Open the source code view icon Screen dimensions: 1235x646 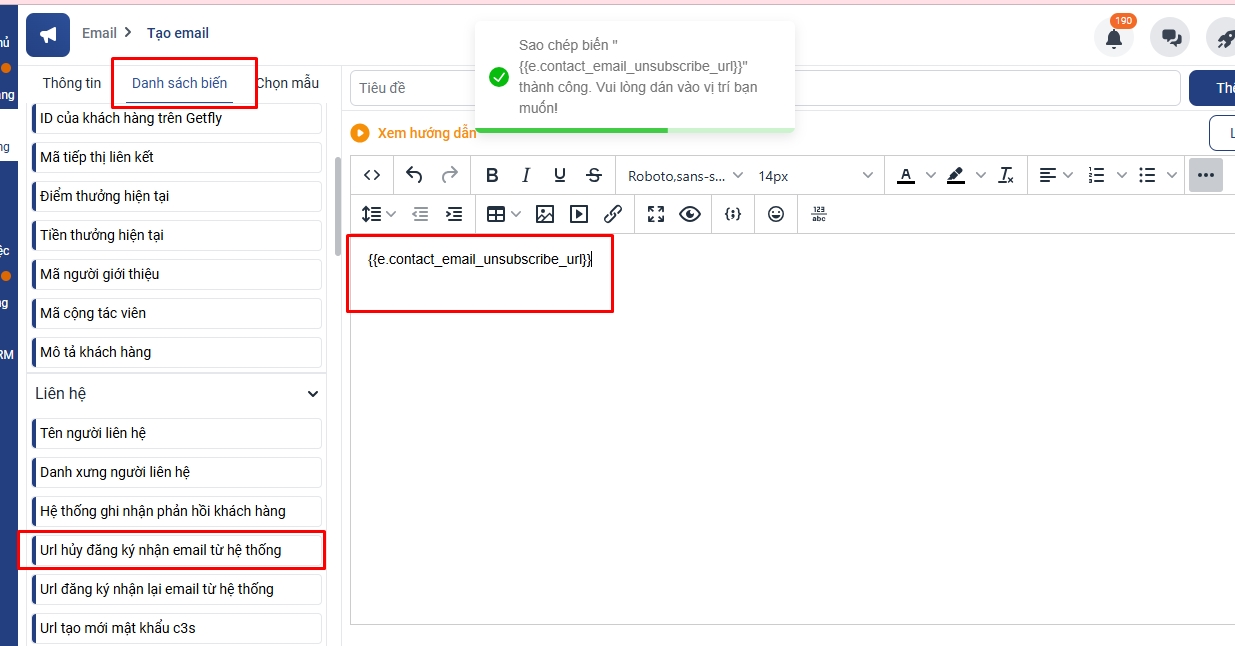tap(372, 175)
